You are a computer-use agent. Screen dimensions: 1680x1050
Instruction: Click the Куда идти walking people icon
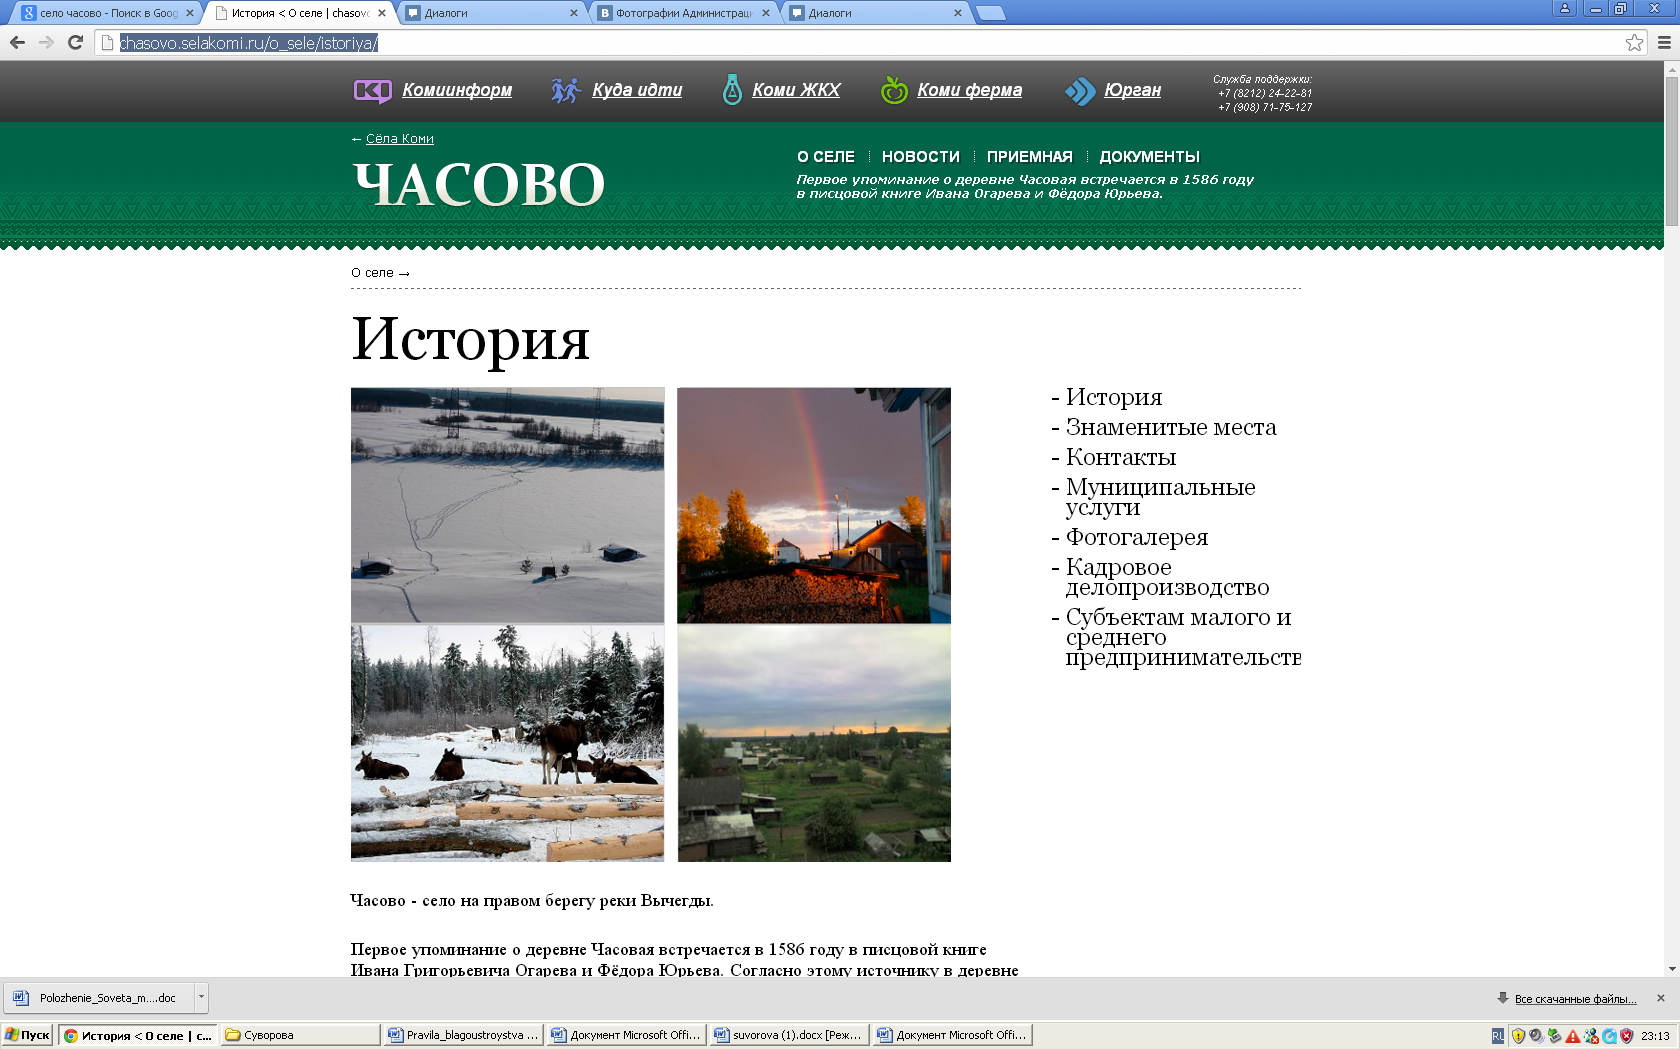click(x=565, y=91)
